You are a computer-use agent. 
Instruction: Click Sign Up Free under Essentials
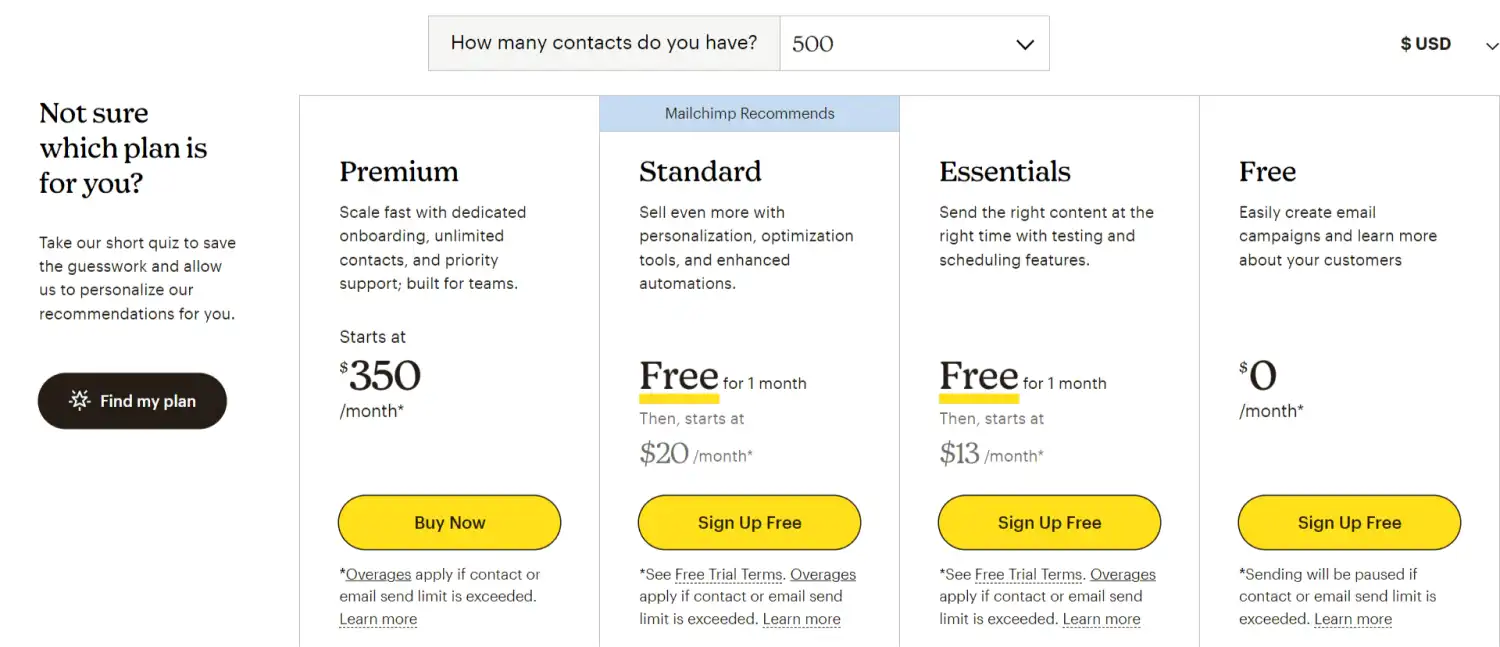click(x=1049, y=523)
